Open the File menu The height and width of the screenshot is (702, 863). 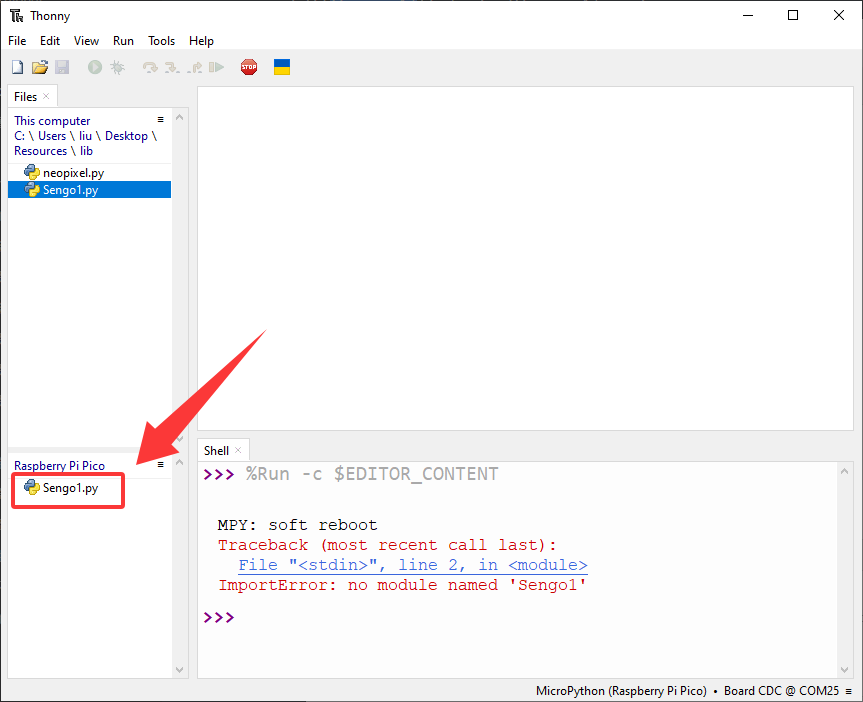[x=17, y=41]
